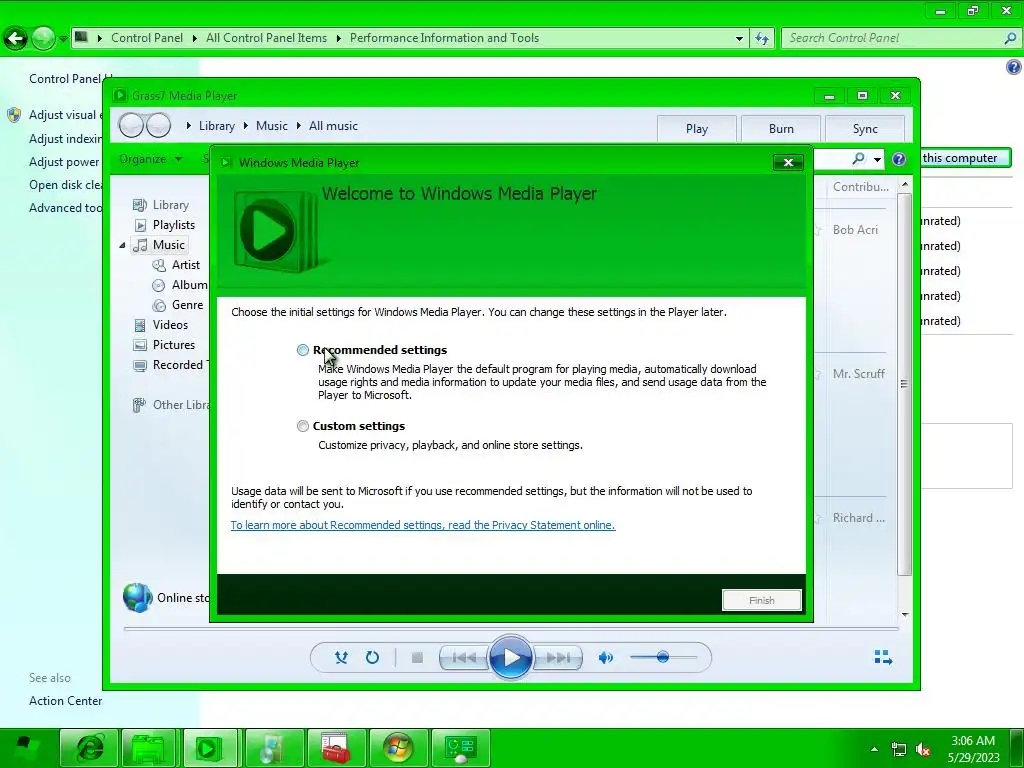This screenshot has width=1024, height=768.
Task: Click the Next track button
Action: (558, 658)
